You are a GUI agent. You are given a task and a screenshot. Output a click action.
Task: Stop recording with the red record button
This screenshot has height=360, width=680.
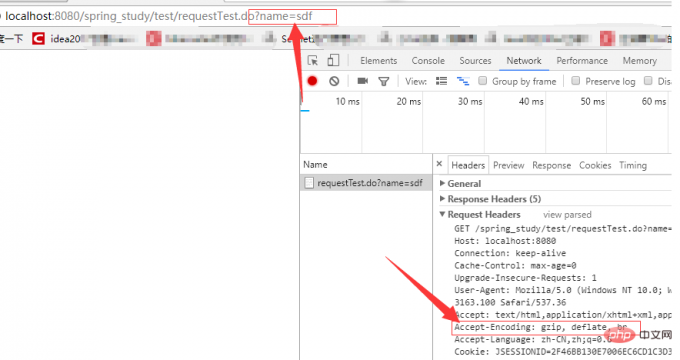(x=312, y=81)
